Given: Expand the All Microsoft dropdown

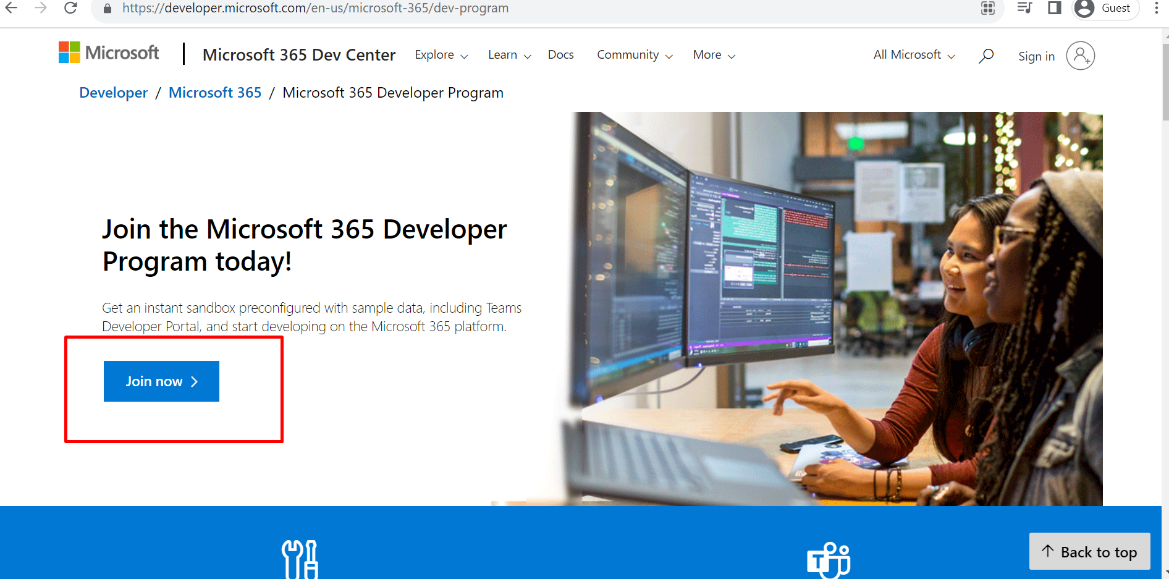Looking at the screenshot, I should click(914, 55).
